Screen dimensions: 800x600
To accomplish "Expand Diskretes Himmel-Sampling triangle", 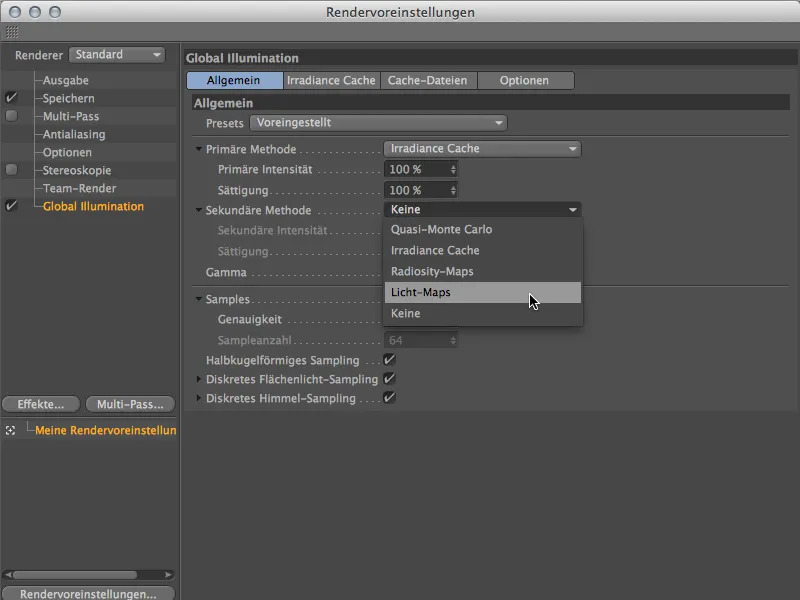I will (198, 398).
